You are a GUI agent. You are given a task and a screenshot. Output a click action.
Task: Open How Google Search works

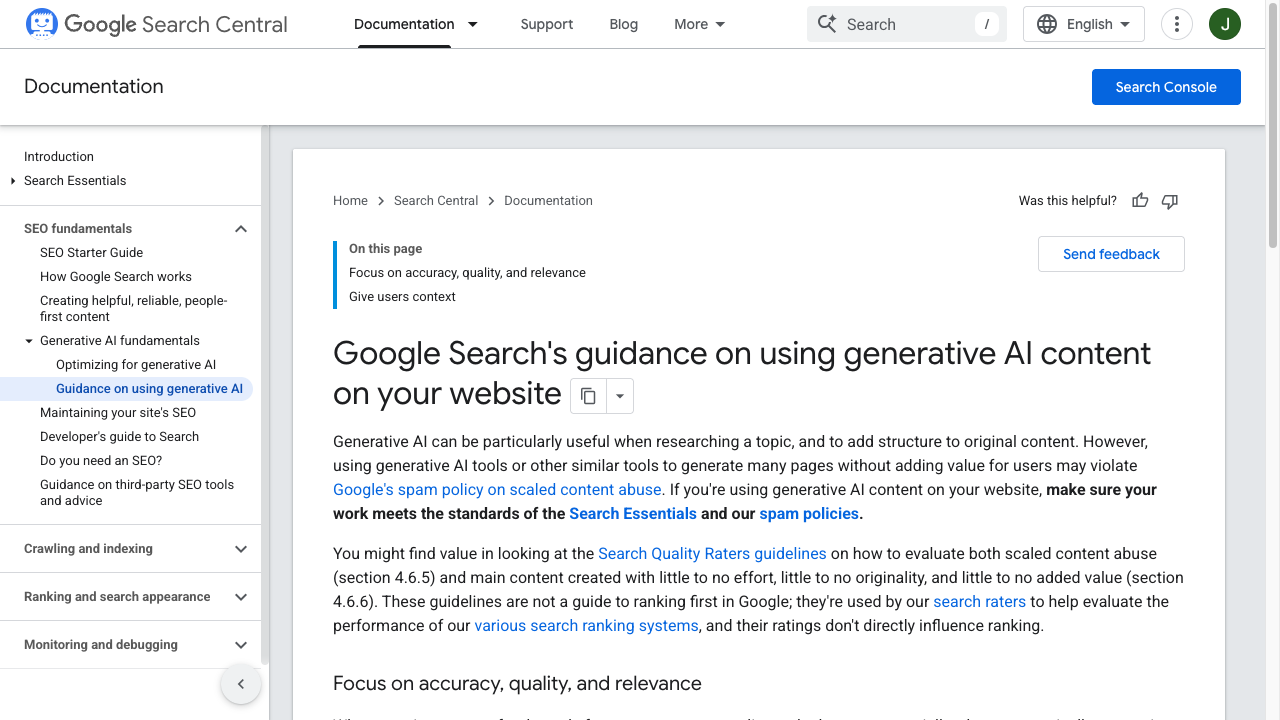pyautogui.click(x=116, y=277)
